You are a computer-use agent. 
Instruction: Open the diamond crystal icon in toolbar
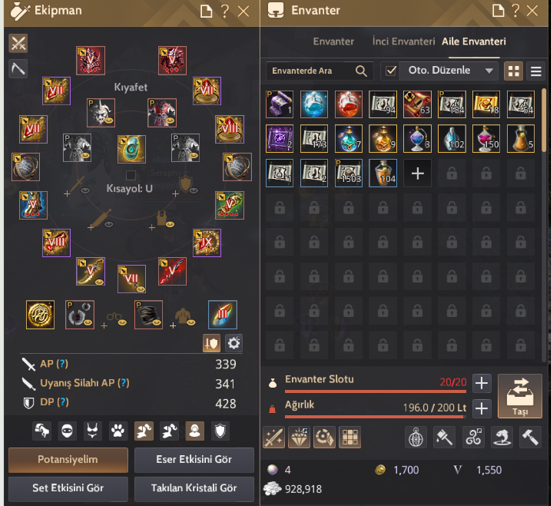click(299, 437)
